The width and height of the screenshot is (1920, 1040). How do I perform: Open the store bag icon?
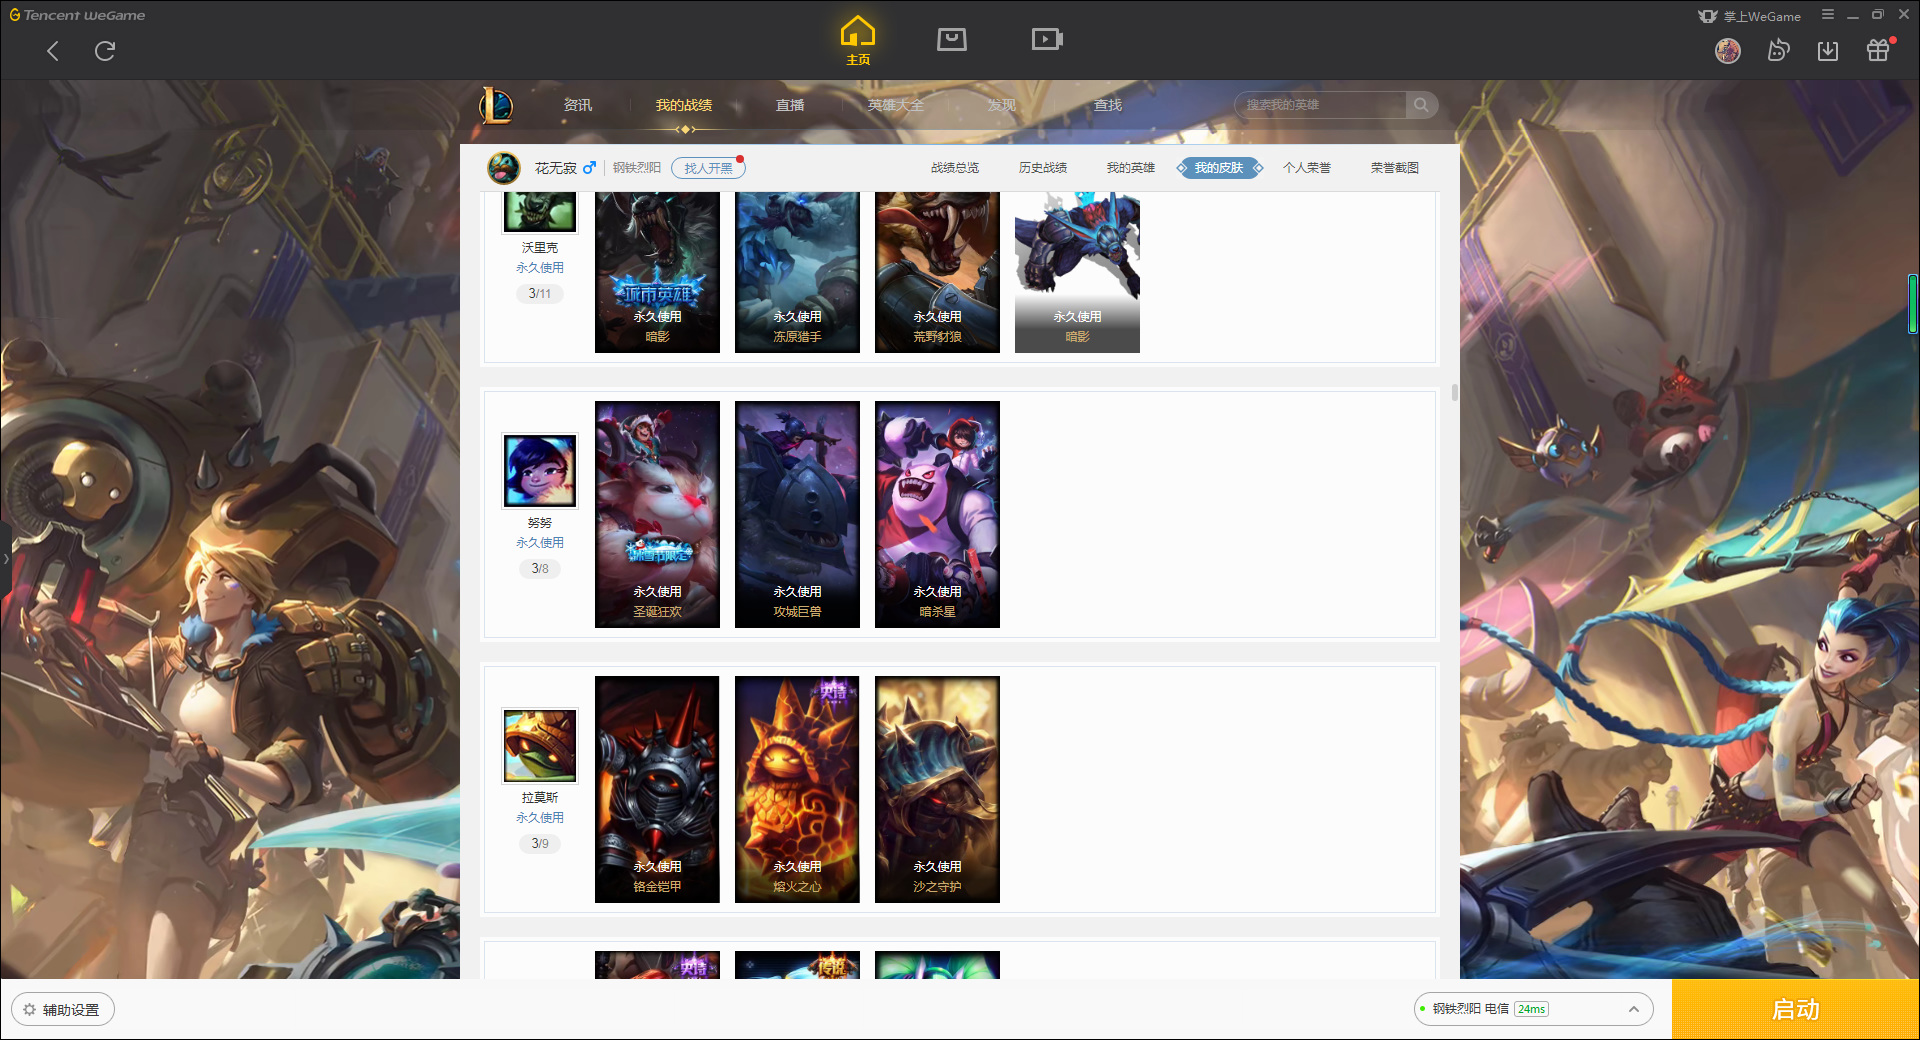coord(952,39)
